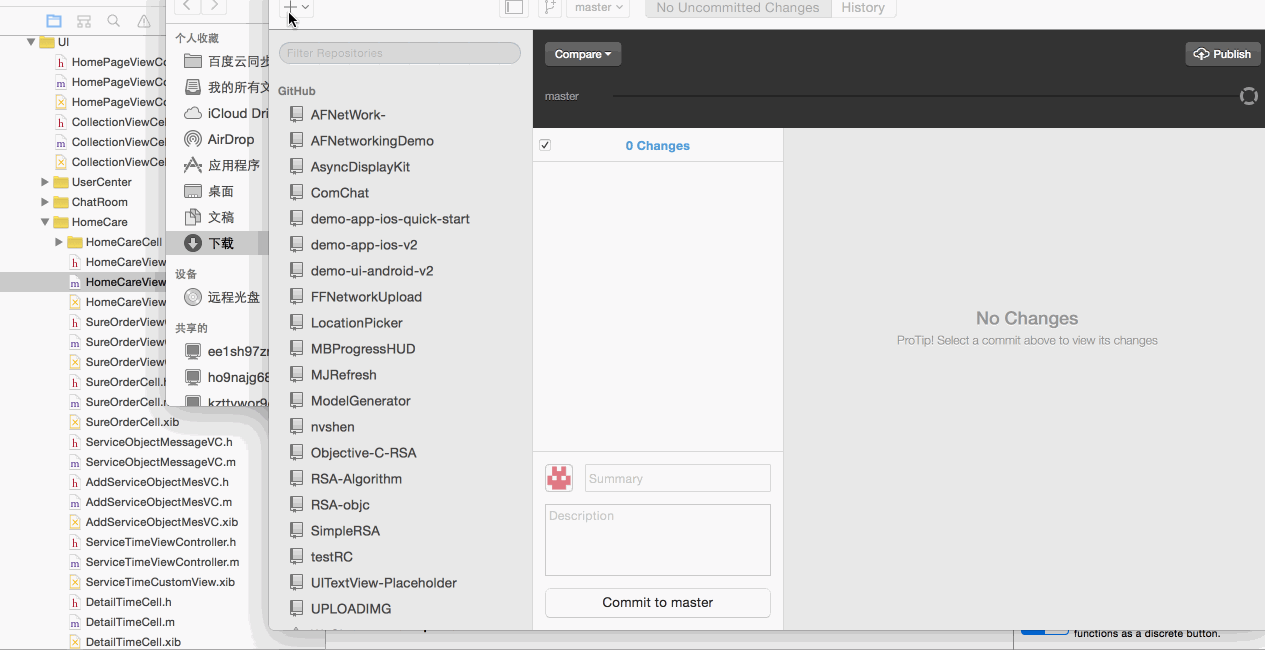Select the ComChat repository
This screenshot has height=650, width=1265.
coord(340,193)
